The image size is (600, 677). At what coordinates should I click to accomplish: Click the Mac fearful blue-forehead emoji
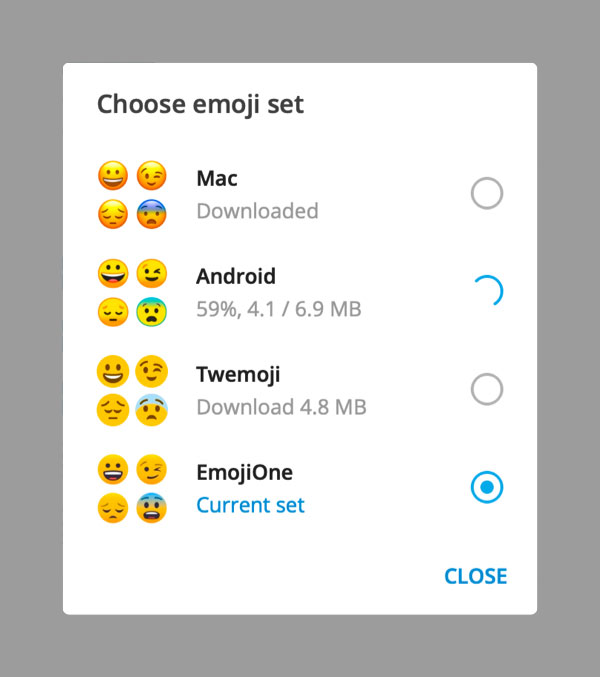coord(152,214)
